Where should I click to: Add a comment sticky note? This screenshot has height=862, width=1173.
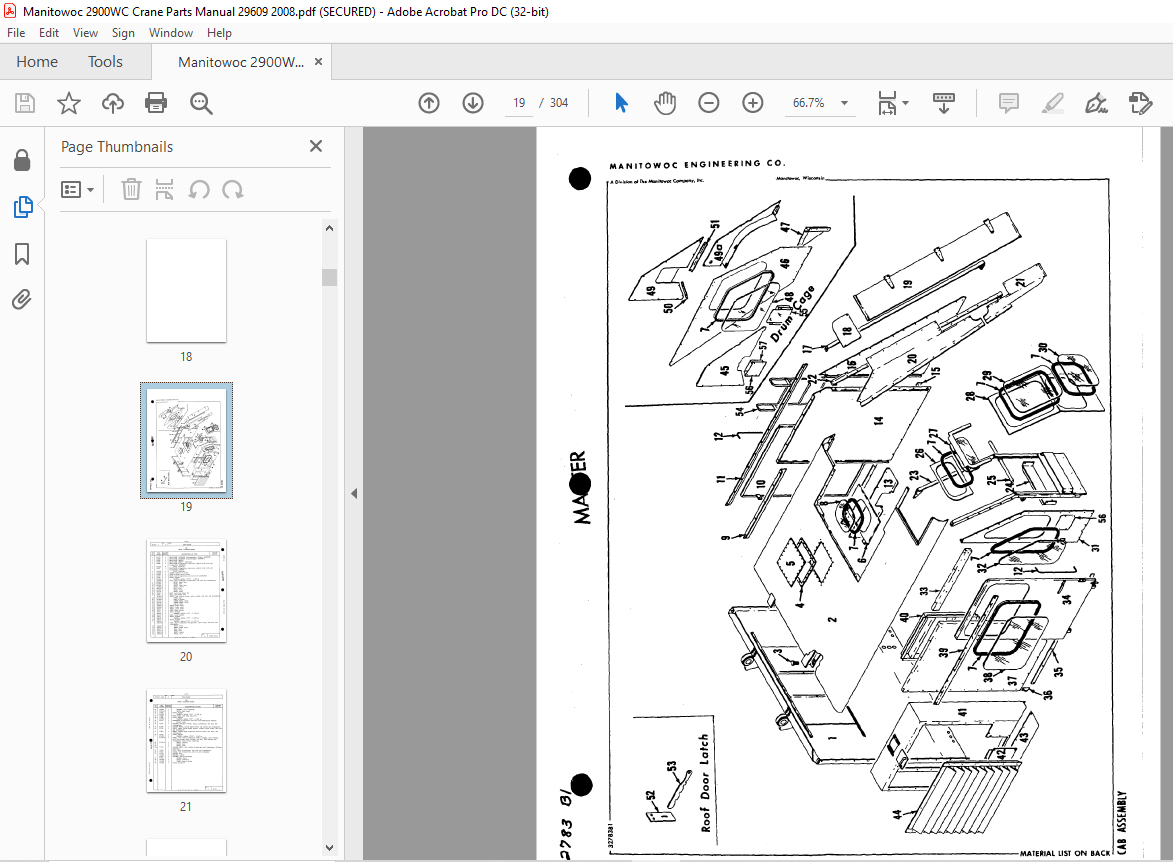1008,103
